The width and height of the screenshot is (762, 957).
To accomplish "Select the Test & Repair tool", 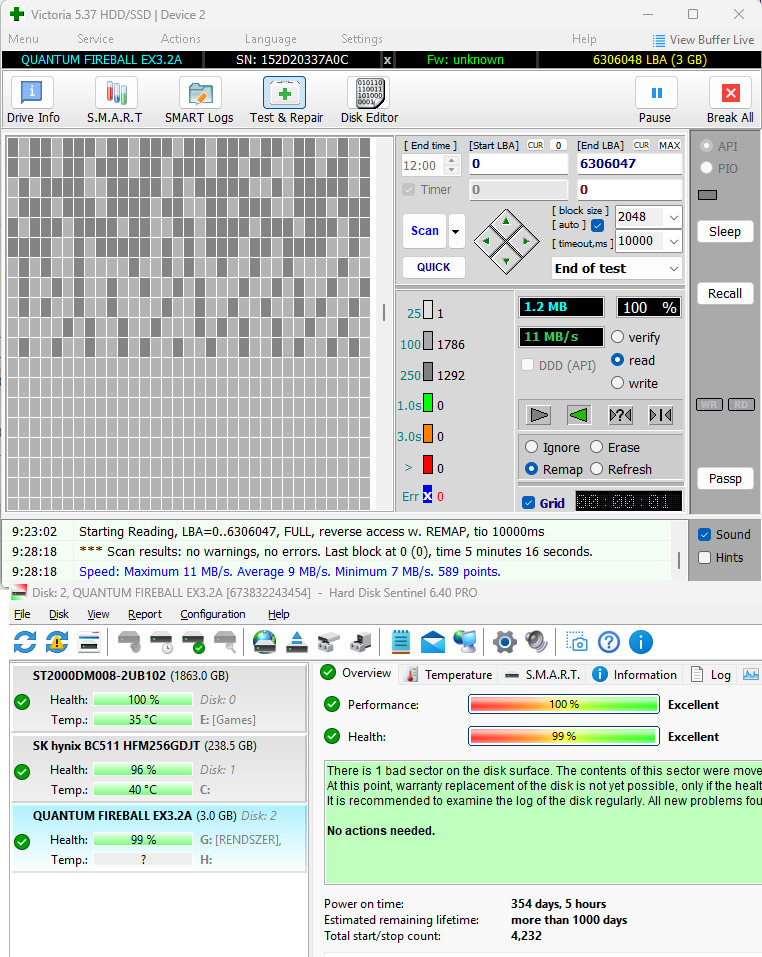I will (x=286, y=101).
